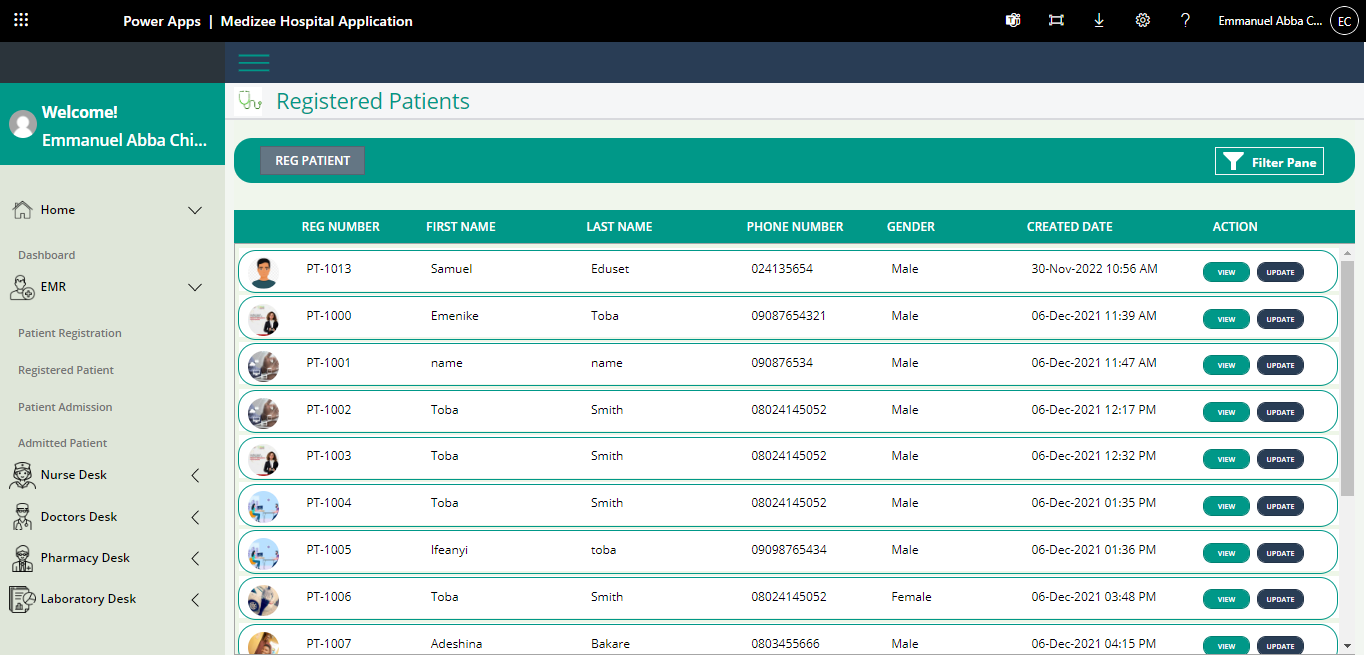View patient PT-1013 Samuel record
This screenshot has height=655, width=1366.
1226,272
